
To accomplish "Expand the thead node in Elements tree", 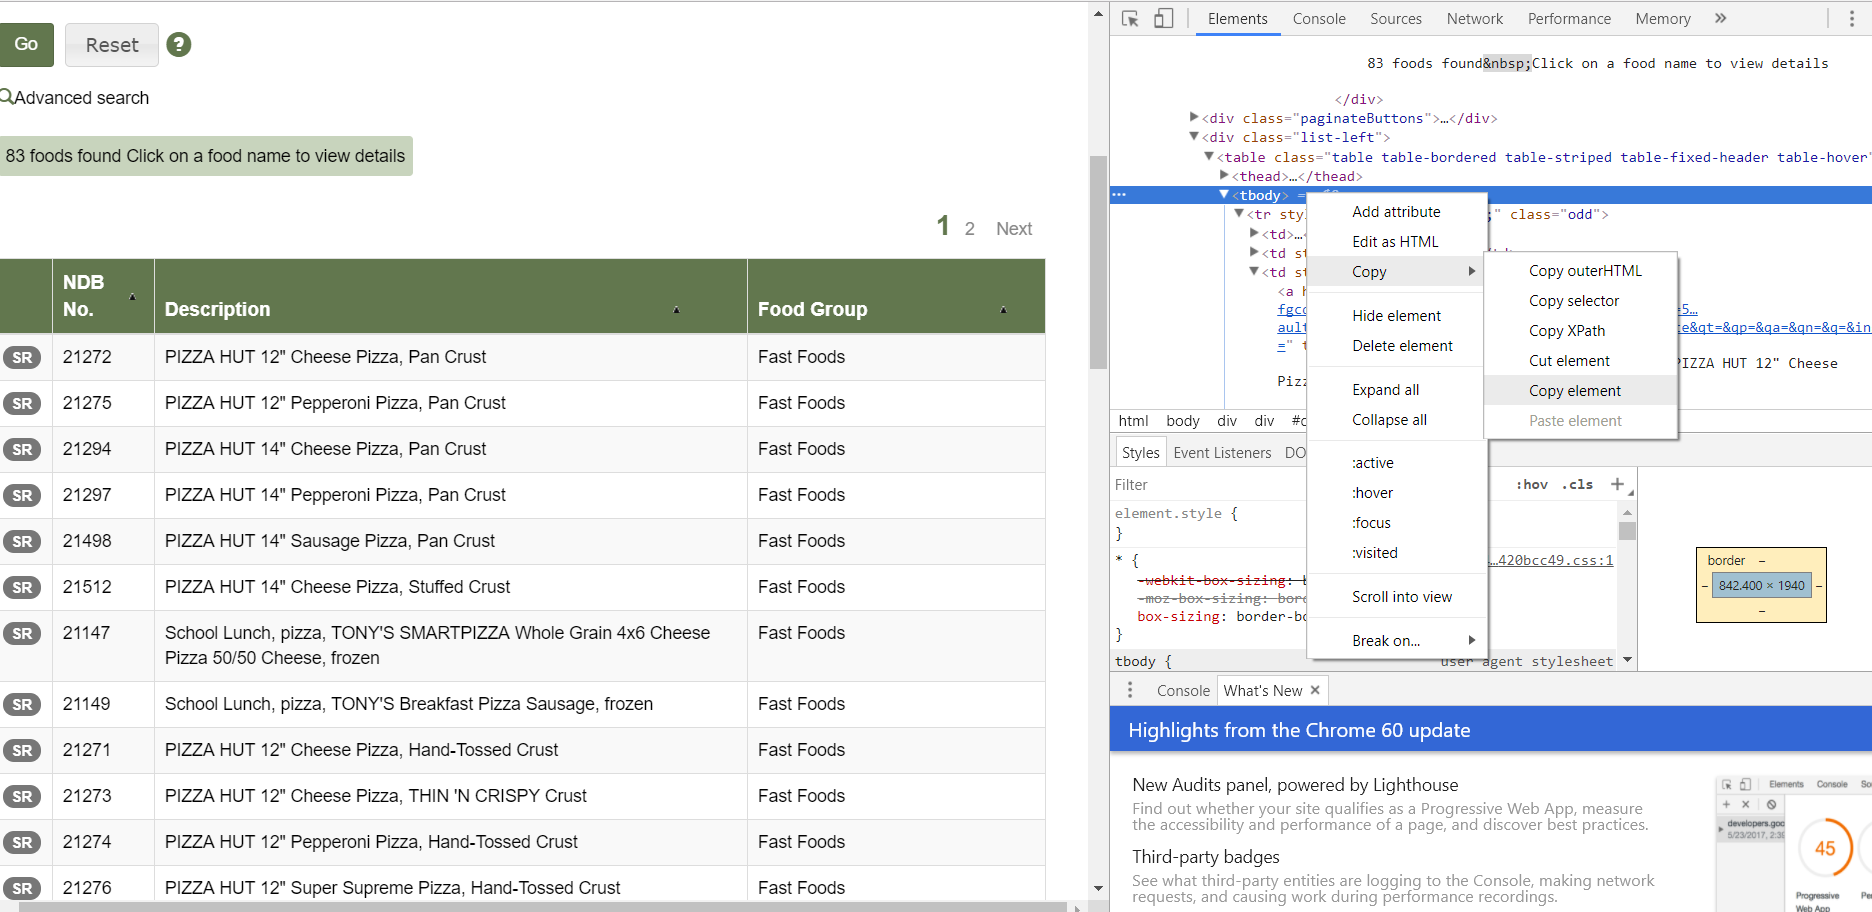I will (x=1224, y=176).
